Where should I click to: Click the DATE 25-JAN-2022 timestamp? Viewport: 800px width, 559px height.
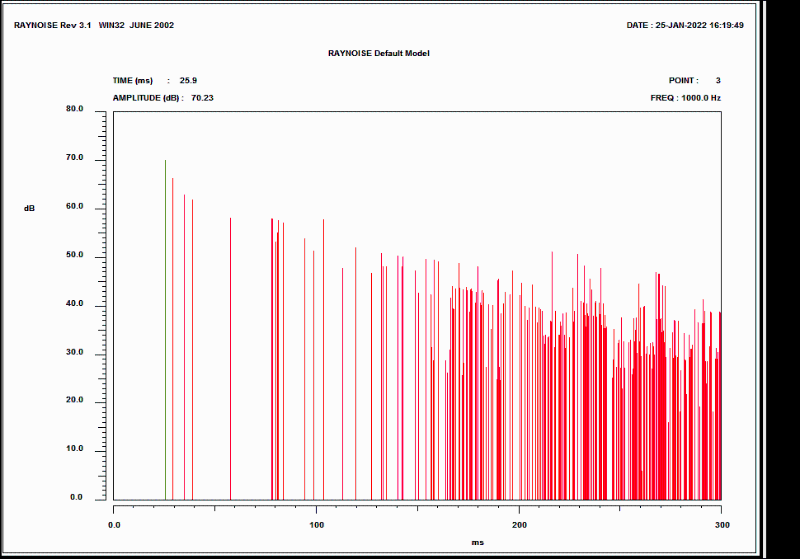click(685, 25)
